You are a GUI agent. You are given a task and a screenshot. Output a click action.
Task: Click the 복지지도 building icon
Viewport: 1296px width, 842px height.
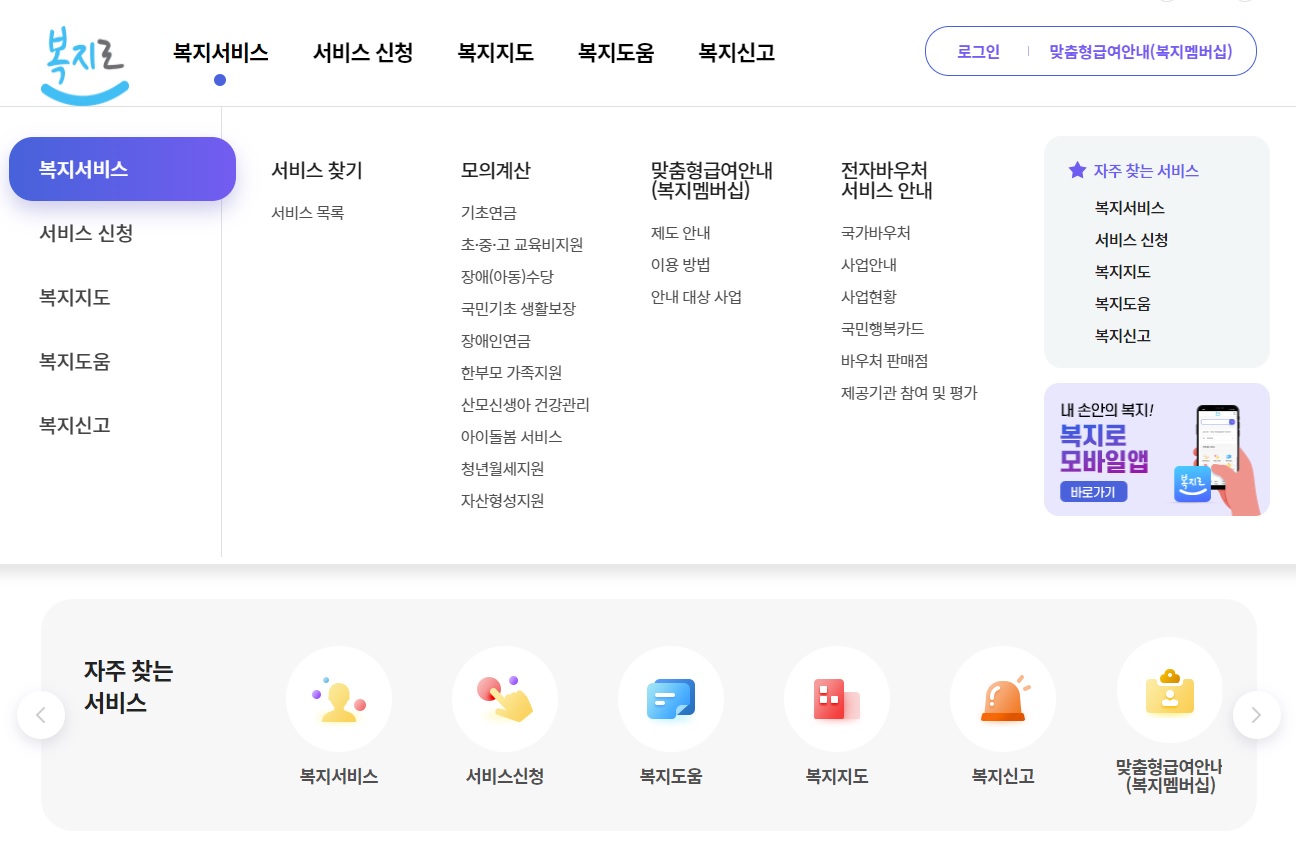coord(836,699)
